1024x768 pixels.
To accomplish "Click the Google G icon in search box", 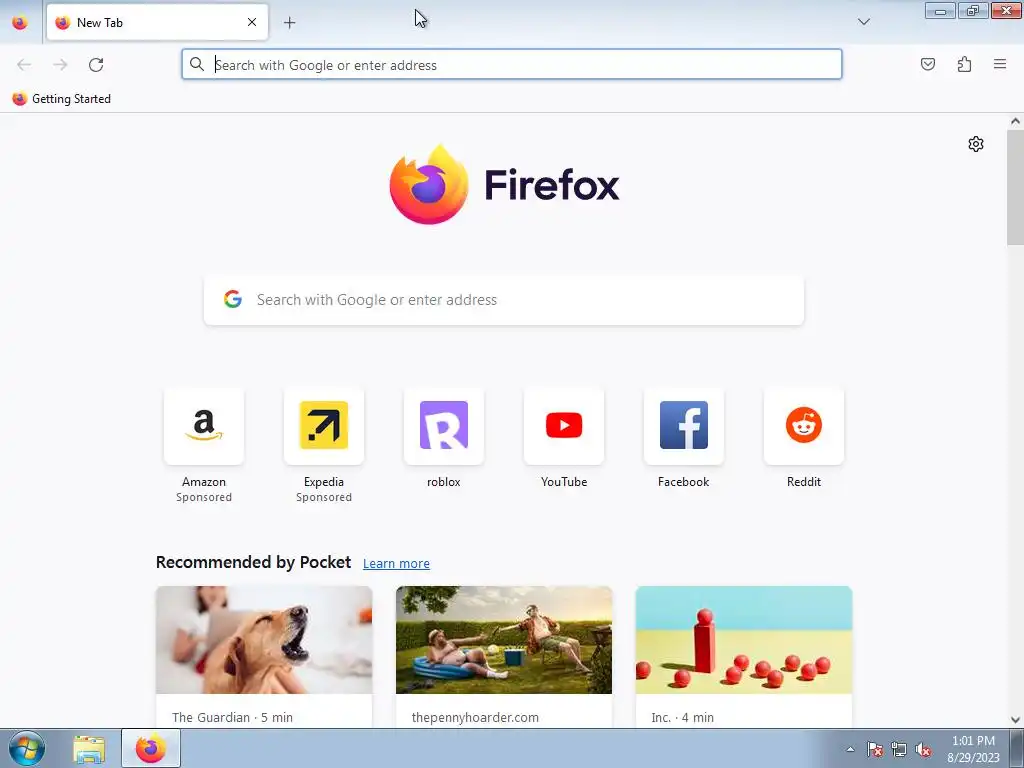I will (x=232, y=299).
